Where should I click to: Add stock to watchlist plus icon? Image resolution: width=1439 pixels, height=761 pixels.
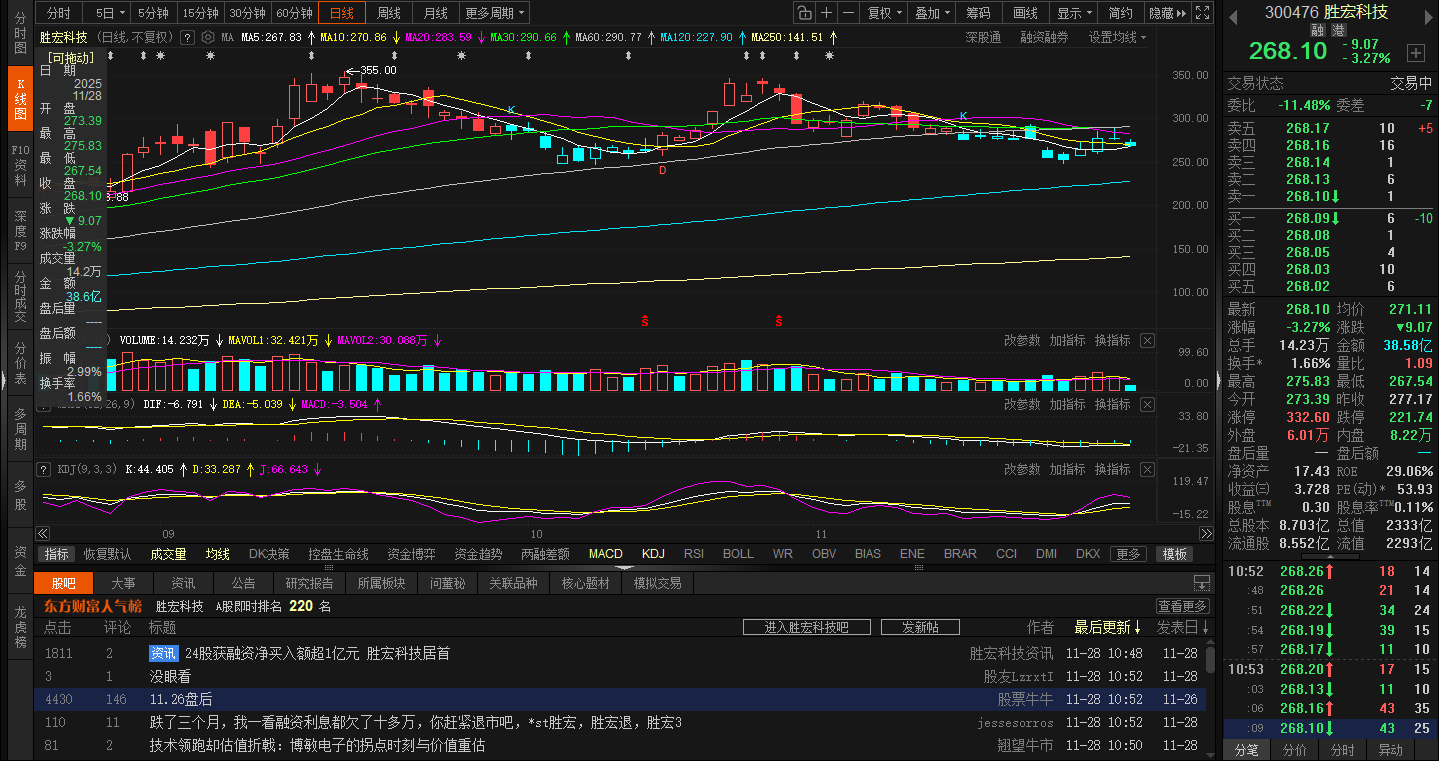coord(1415,52)
